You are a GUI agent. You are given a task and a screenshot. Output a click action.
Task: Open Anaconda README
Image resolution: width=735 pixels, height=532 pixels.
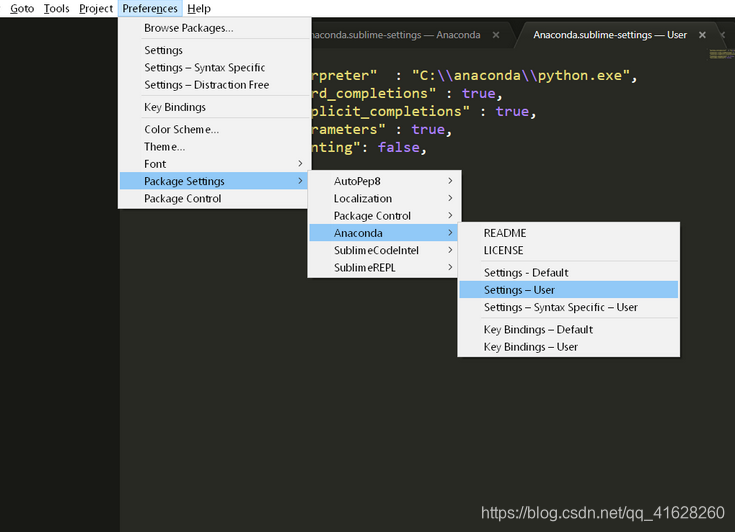click(x=569, y=233)
